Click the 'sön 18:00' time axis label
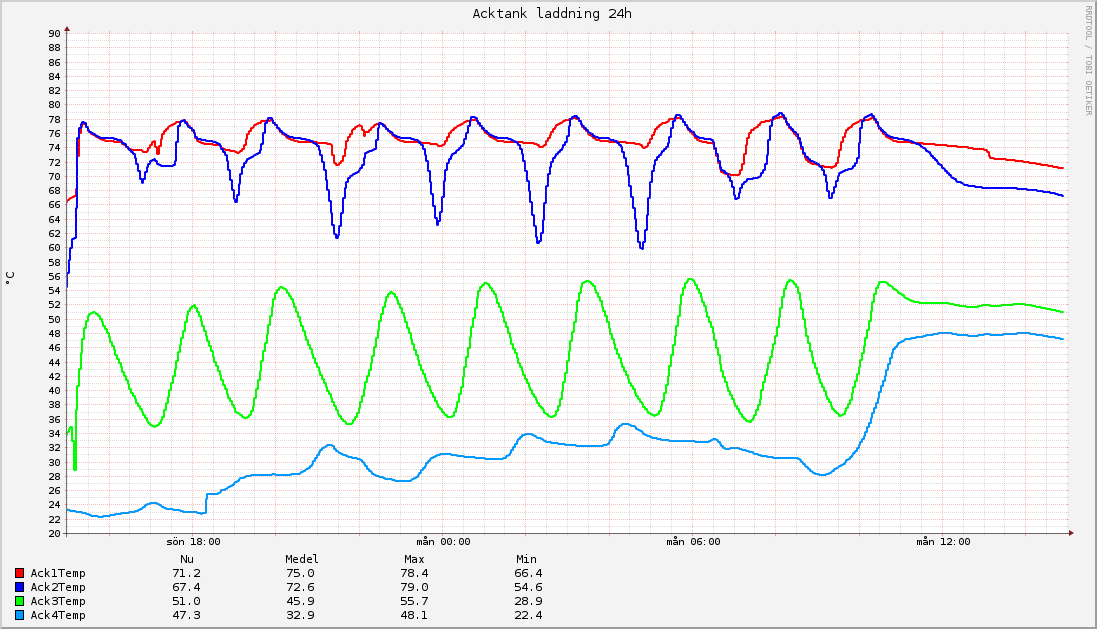The width and height of the screenshot is (1097, 629). click(x=193, y=541)
